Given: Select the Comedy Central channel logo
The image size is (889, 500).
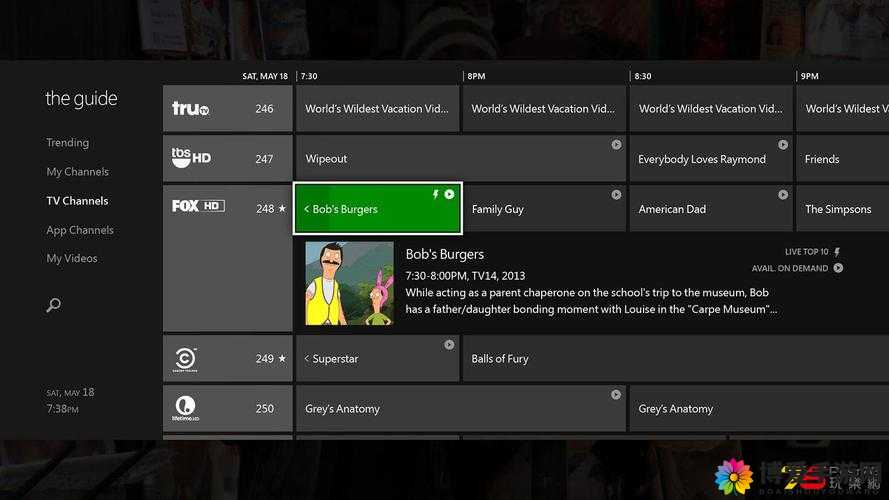Looking at the screenshot, I should [185, 359].
